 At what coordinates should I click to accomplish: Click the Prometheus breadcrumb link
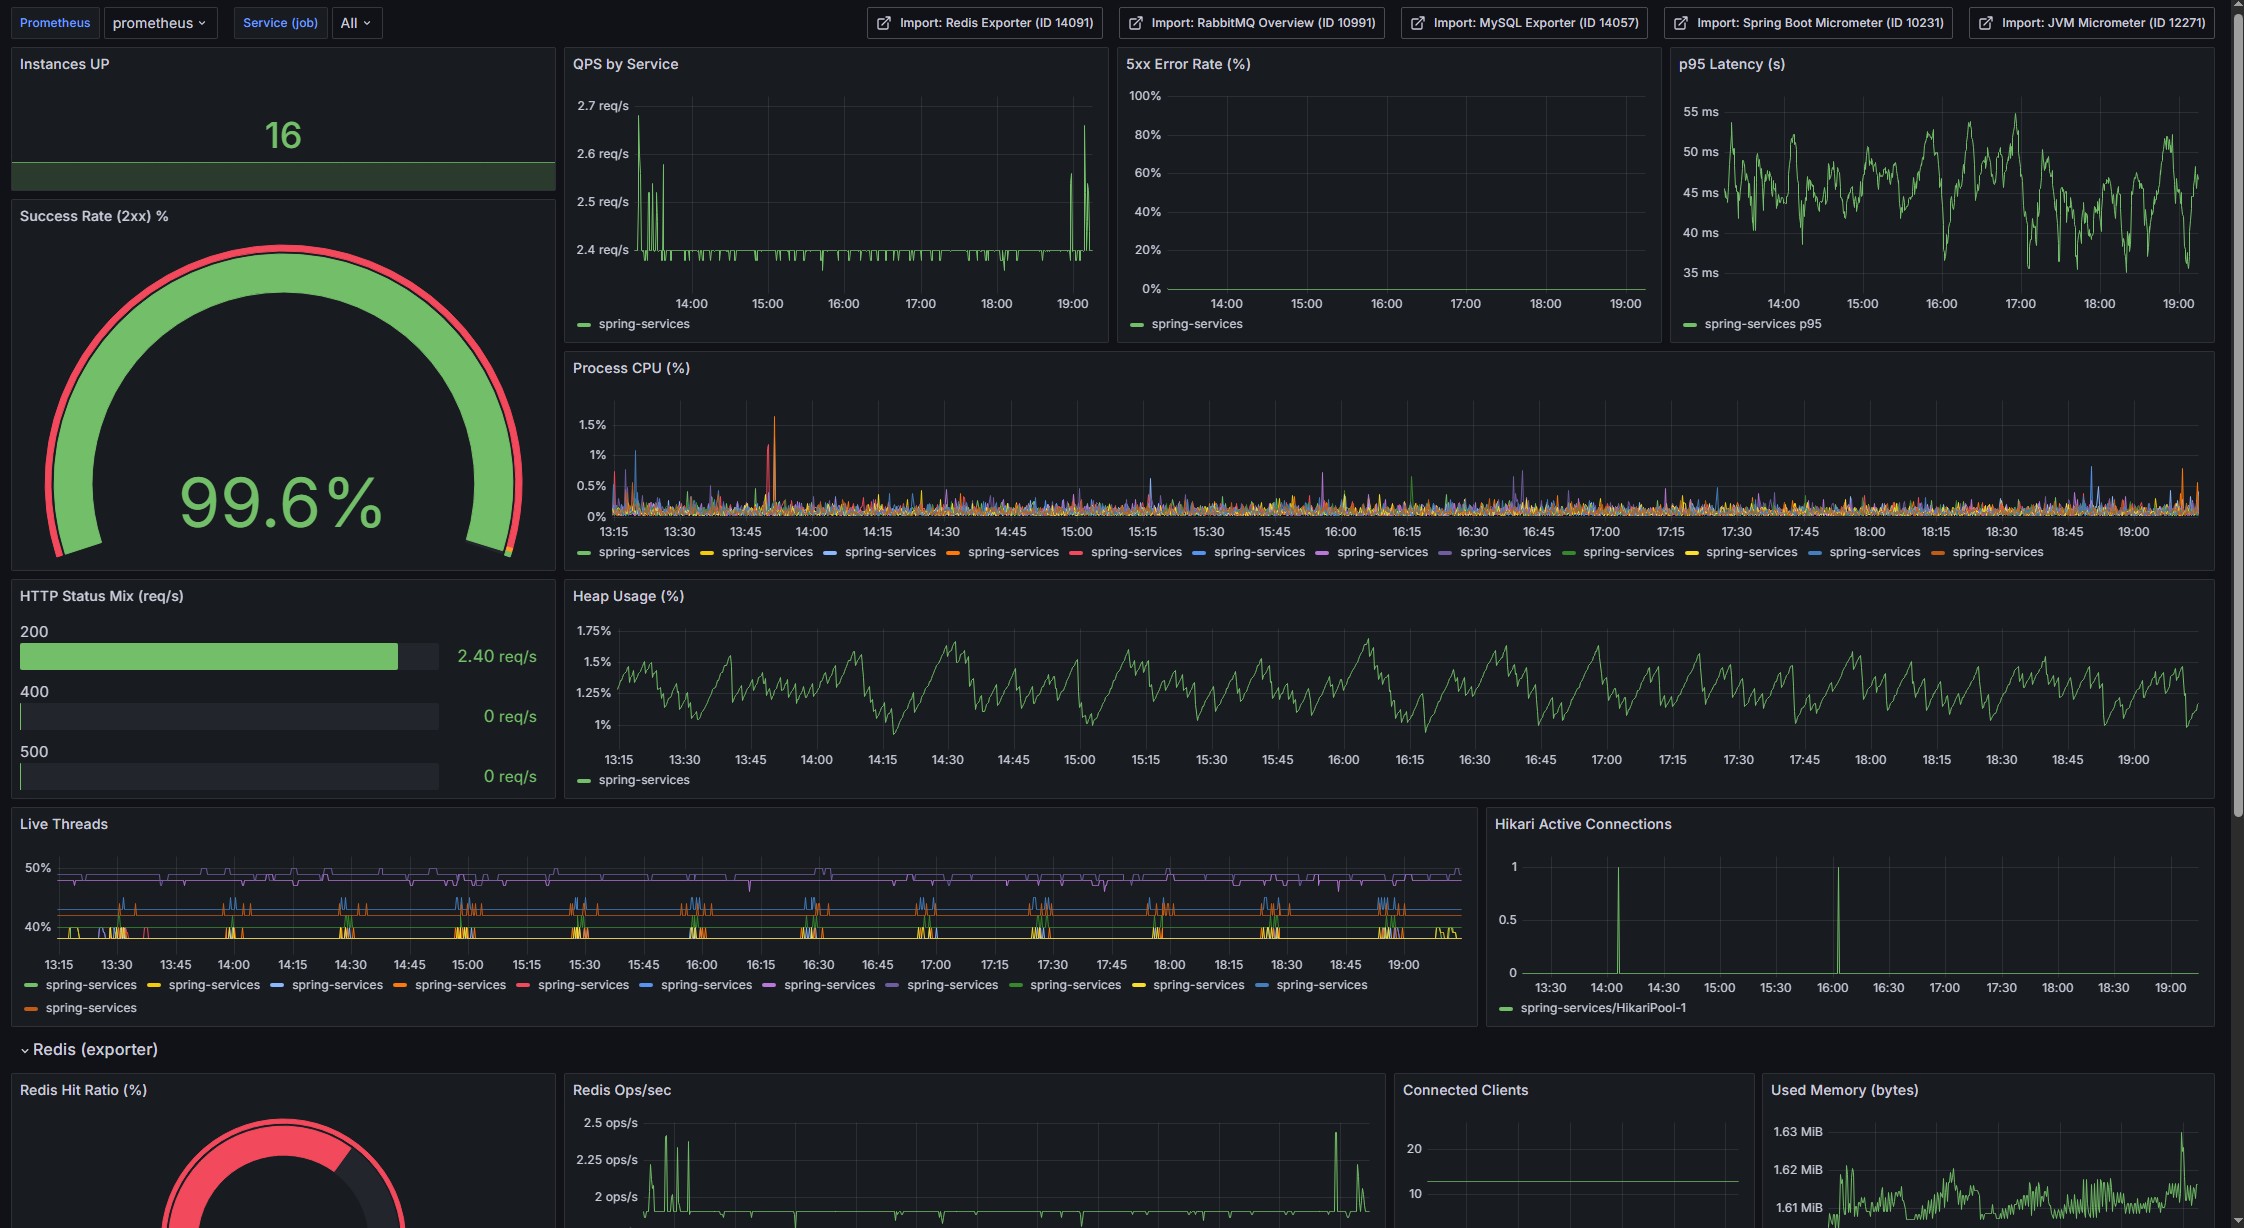pyautogui.click(x=55, y=22)
